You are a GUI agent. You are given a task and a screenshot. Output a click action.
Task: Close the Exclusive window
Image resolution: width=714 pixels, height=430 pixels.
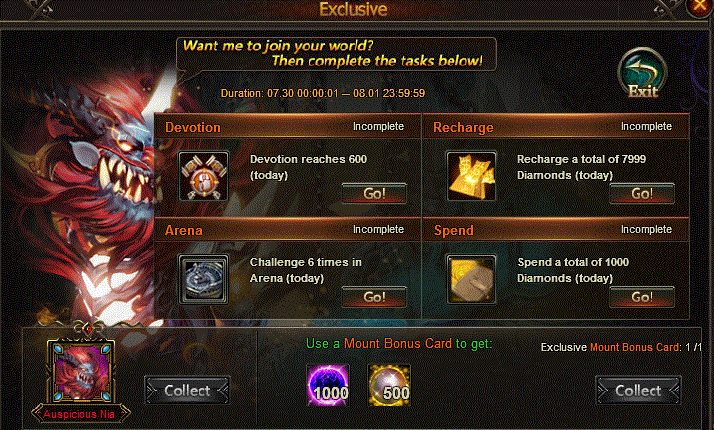pyautogui.click(x=700, y=6)
